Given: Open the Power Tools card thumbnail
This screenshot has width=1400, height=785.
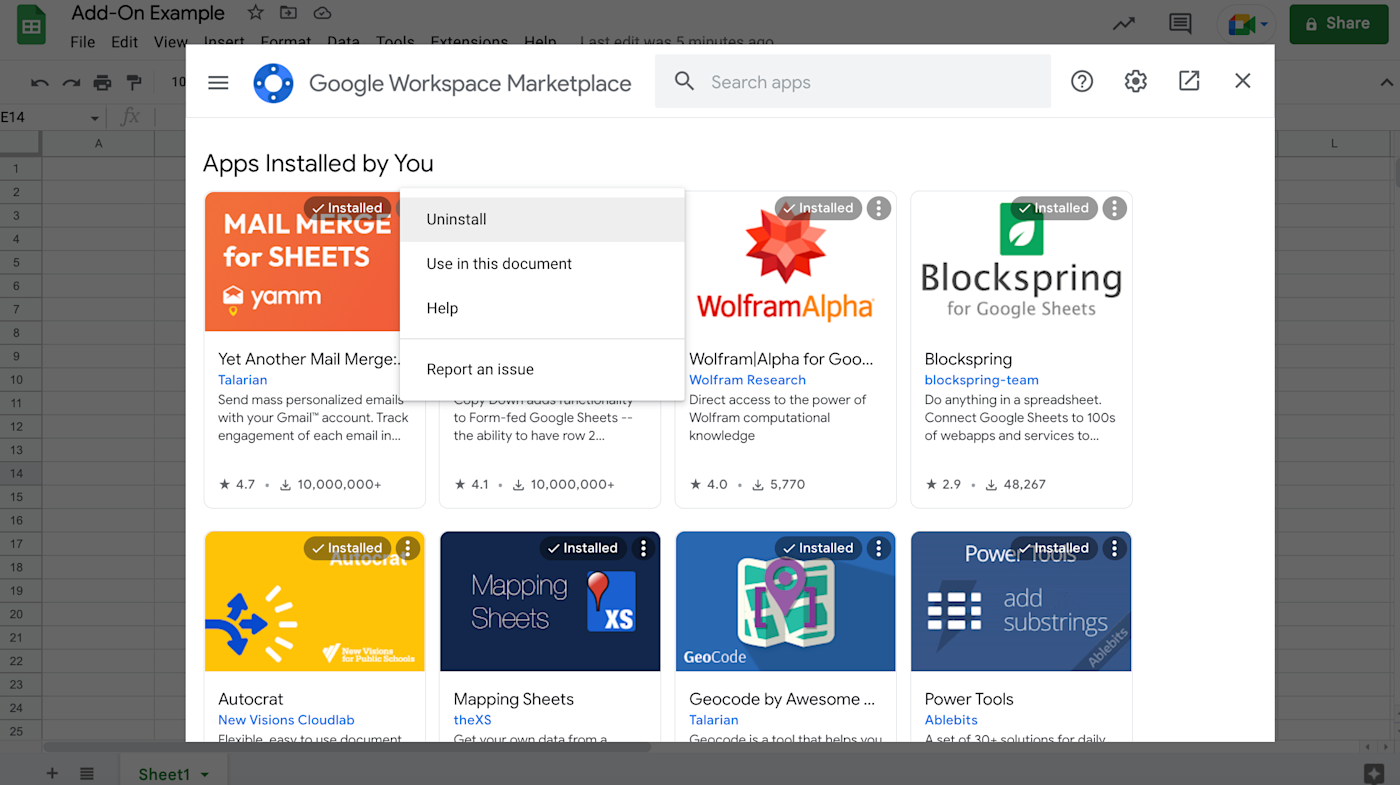Looking at the screenshot, I should pyautogui.click(x=1021, y=601).
